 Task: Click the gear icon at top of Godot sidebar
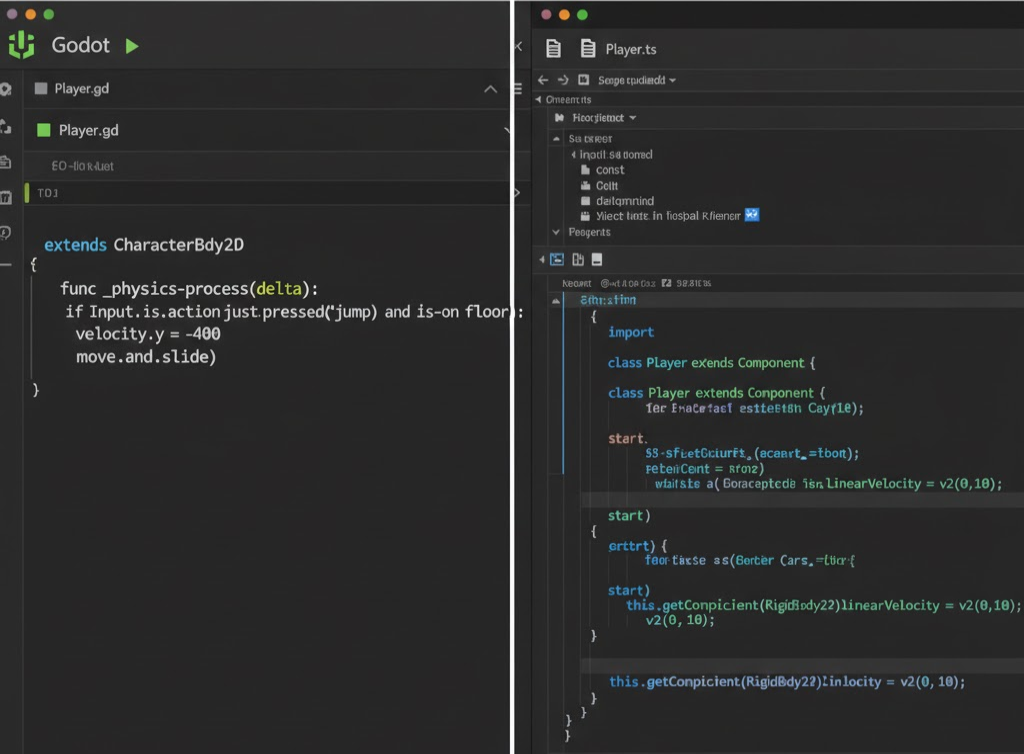point(5,90)
